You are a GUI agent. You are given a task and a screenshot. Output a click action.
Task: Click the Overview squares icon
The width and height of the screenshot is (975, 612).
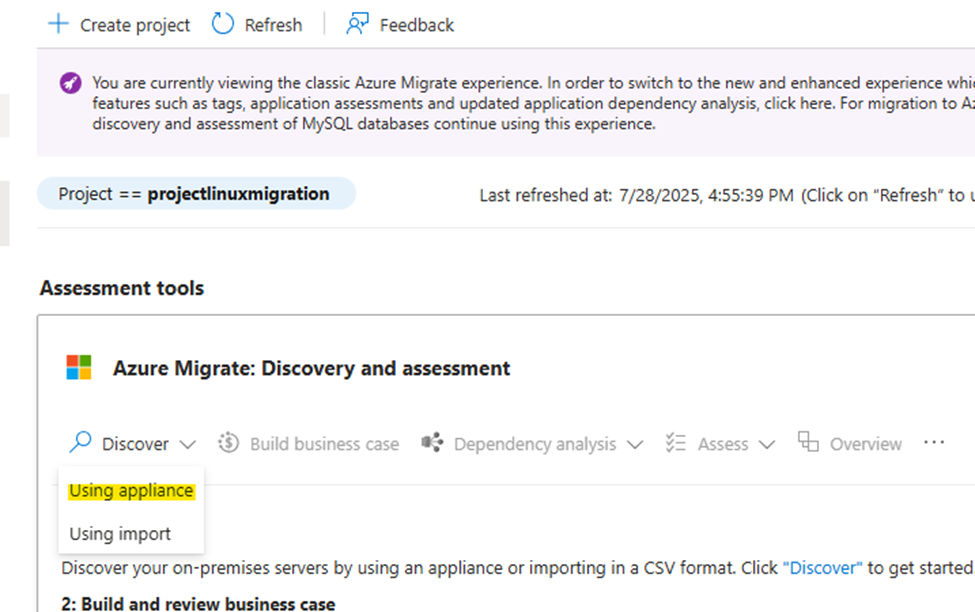[808, 442]
